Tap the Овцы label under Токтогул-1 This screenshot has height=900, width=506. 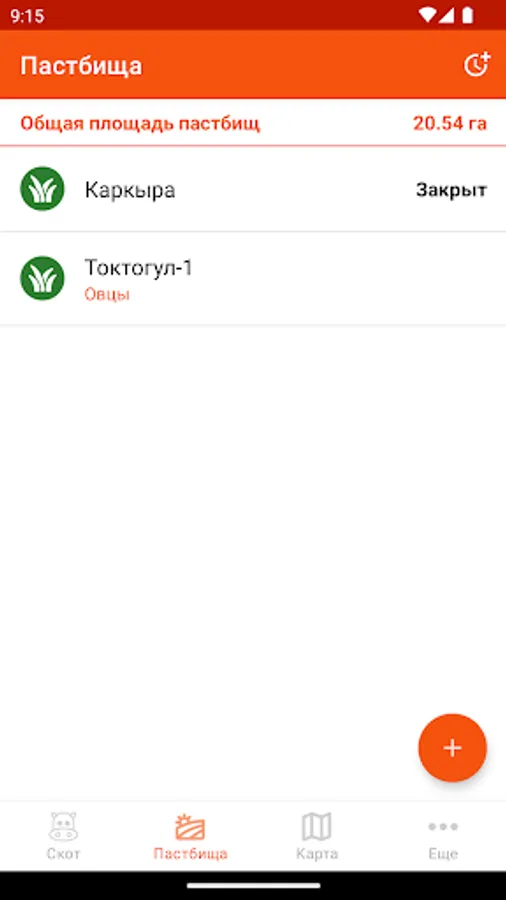coord(107,295)
